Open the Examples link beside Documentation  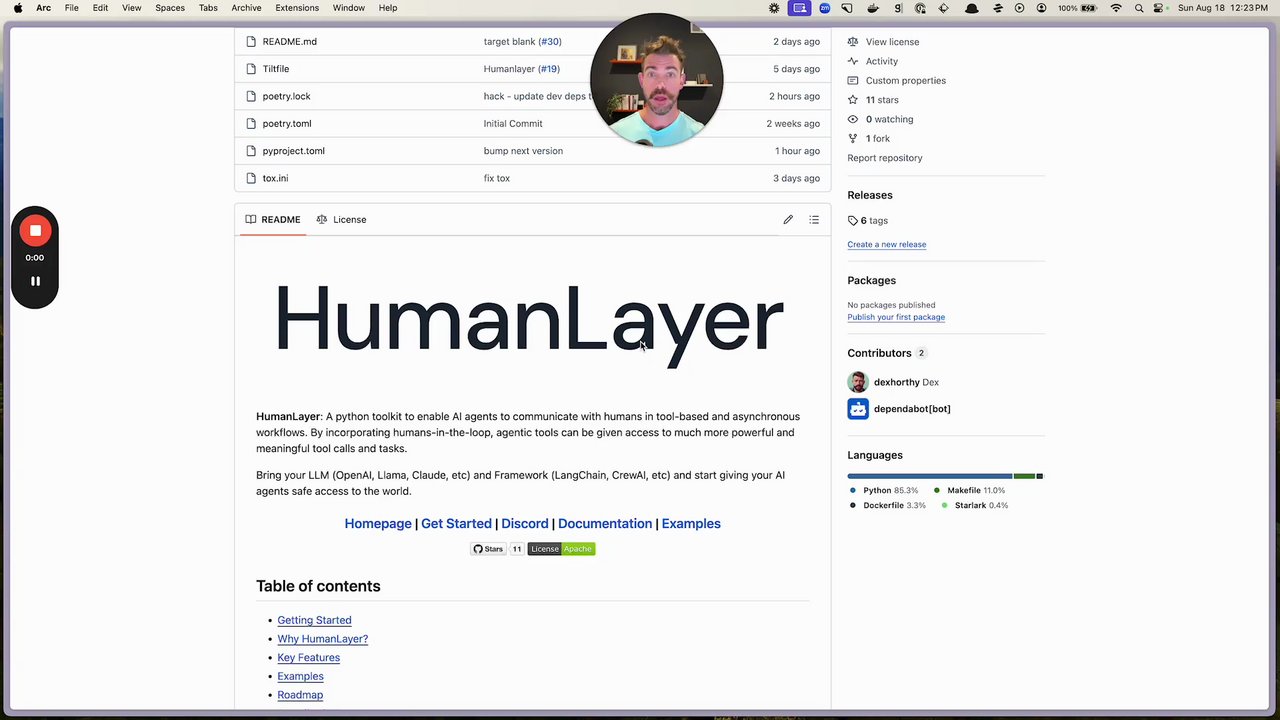pos(691,524)
